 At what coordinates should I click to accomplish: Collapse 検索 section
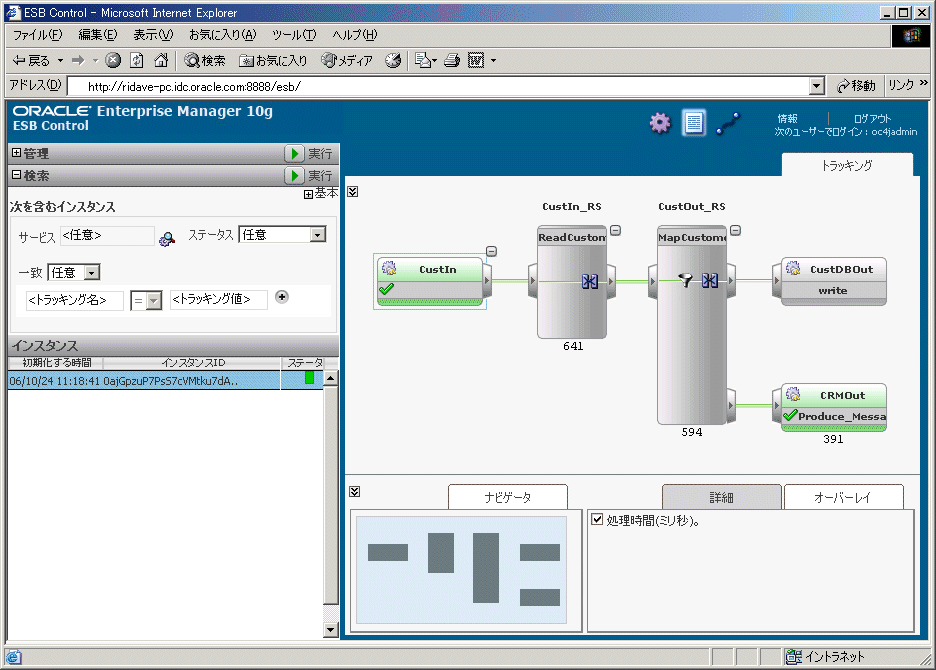coord(17,175)
